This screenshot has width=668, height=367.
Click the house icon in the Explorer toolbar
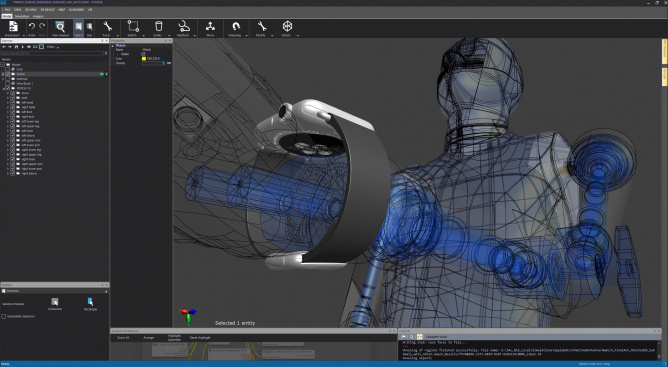pyautogui.click(x=16, y=47)
